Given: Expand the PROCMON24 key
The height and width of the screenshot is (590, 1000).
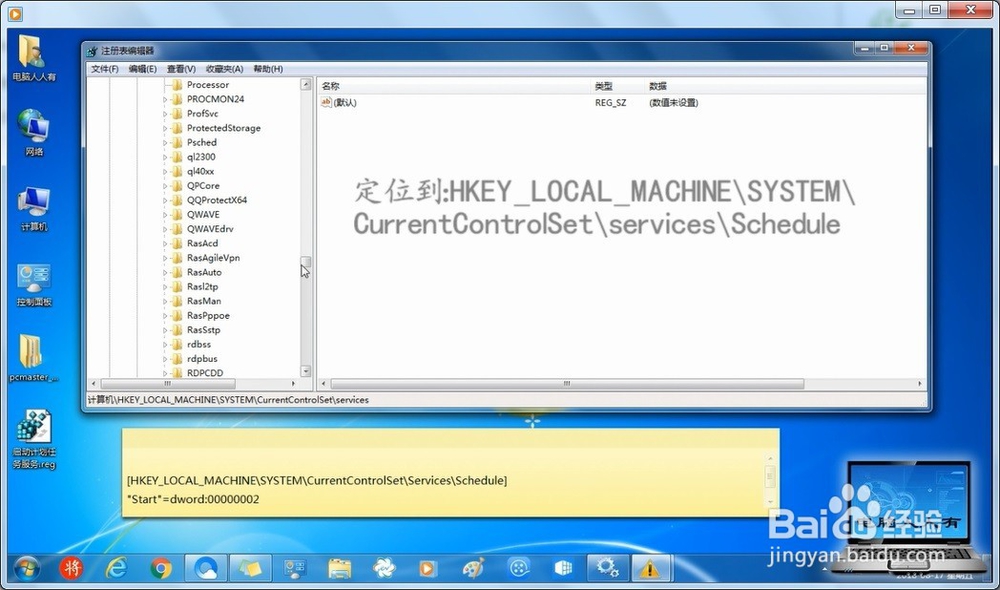Looking at the screenshot, I should [x=165, y=100].
